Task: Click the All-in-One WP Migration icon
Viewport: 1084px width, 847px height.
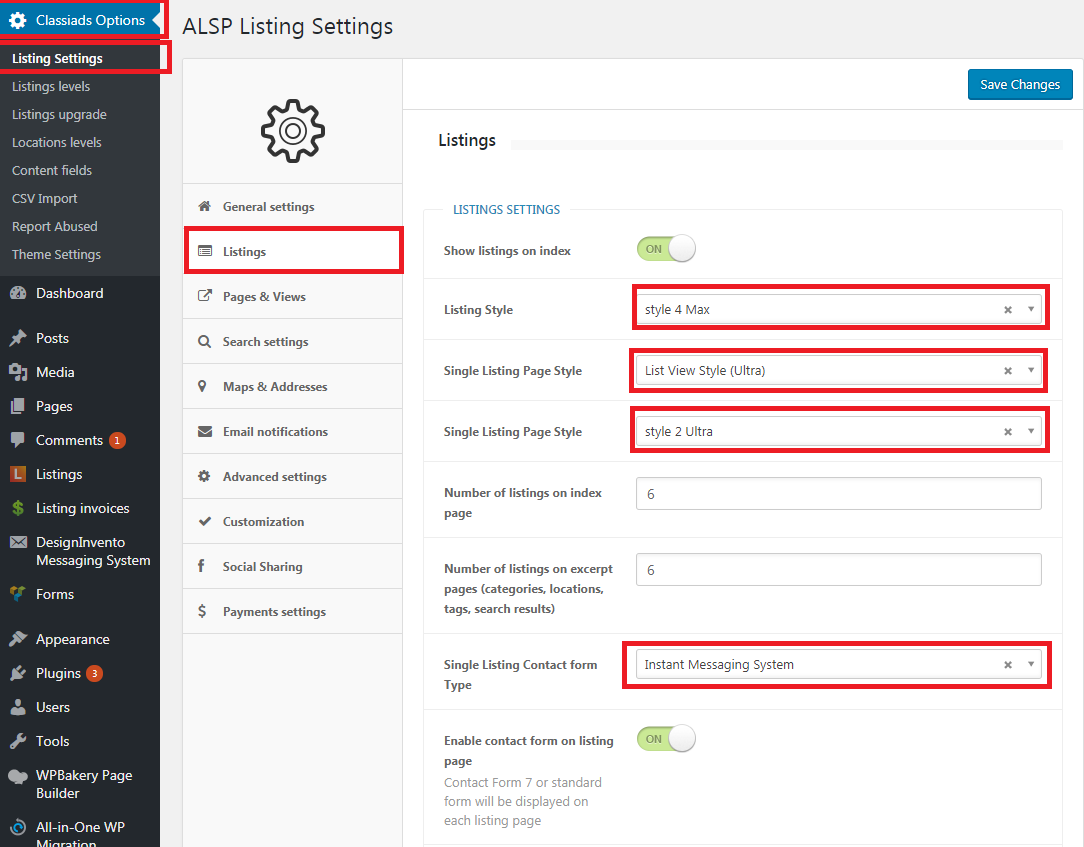Action: point(18,828)
